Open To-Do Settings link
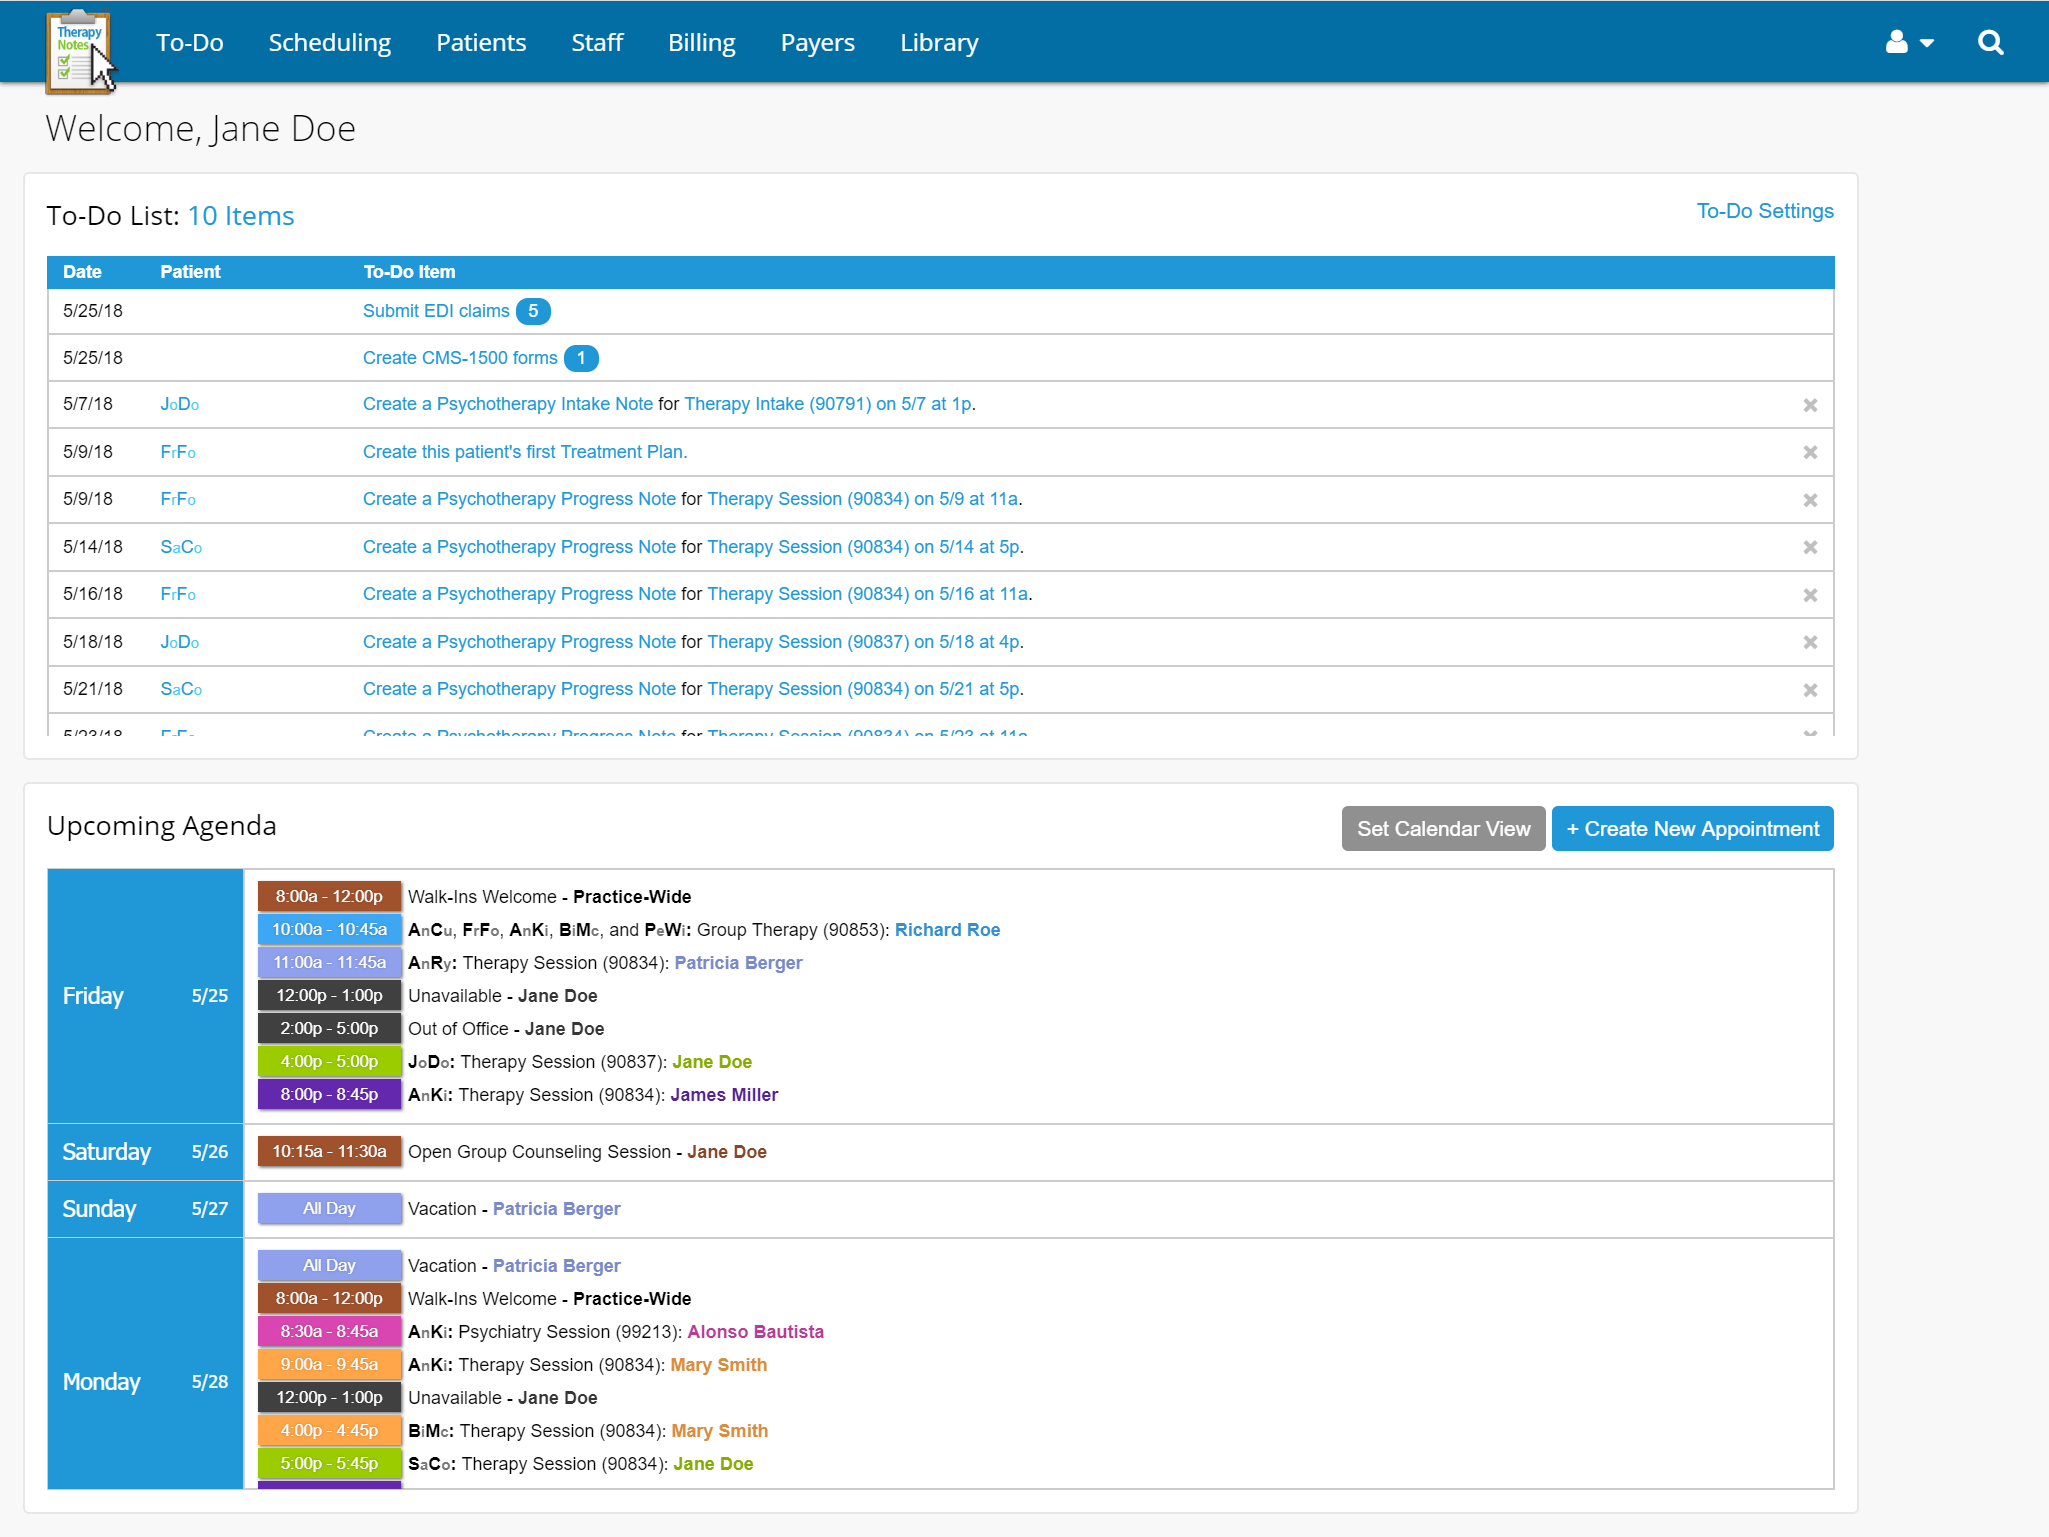 click(x=1764, y=211)
